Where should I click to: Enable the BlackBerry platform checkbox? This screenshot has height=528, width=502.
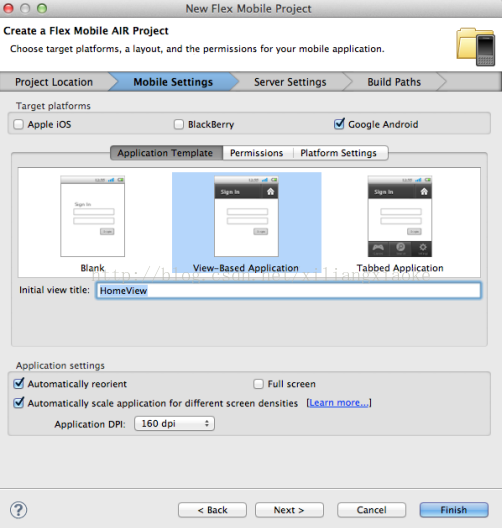179,124
